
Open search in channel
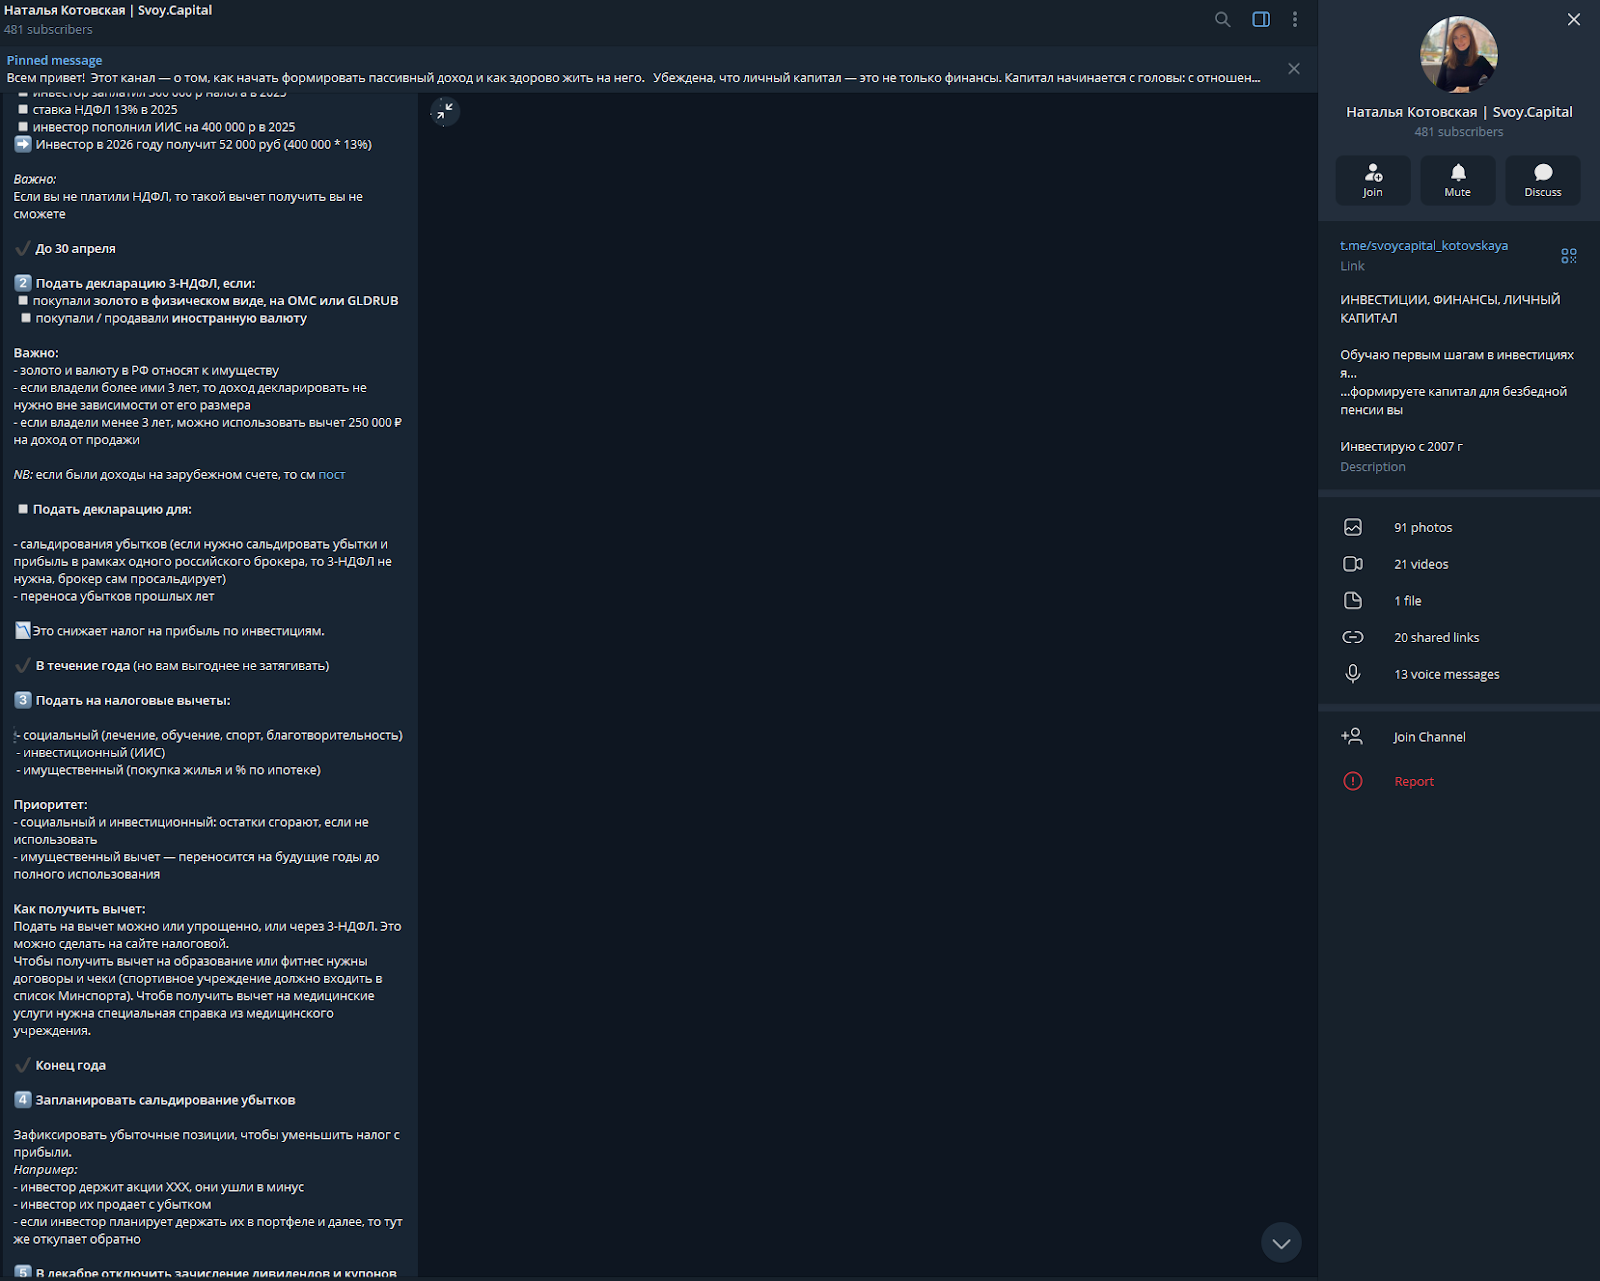[1222, 19]
